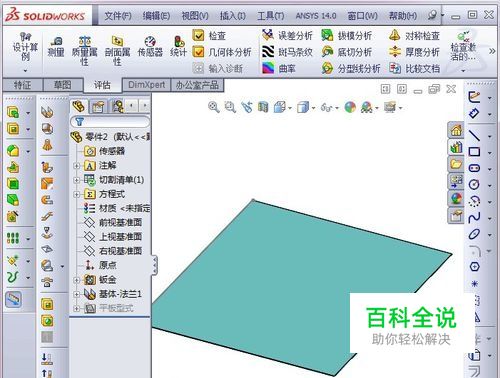Open the PropertyManager tab icon

98,106
